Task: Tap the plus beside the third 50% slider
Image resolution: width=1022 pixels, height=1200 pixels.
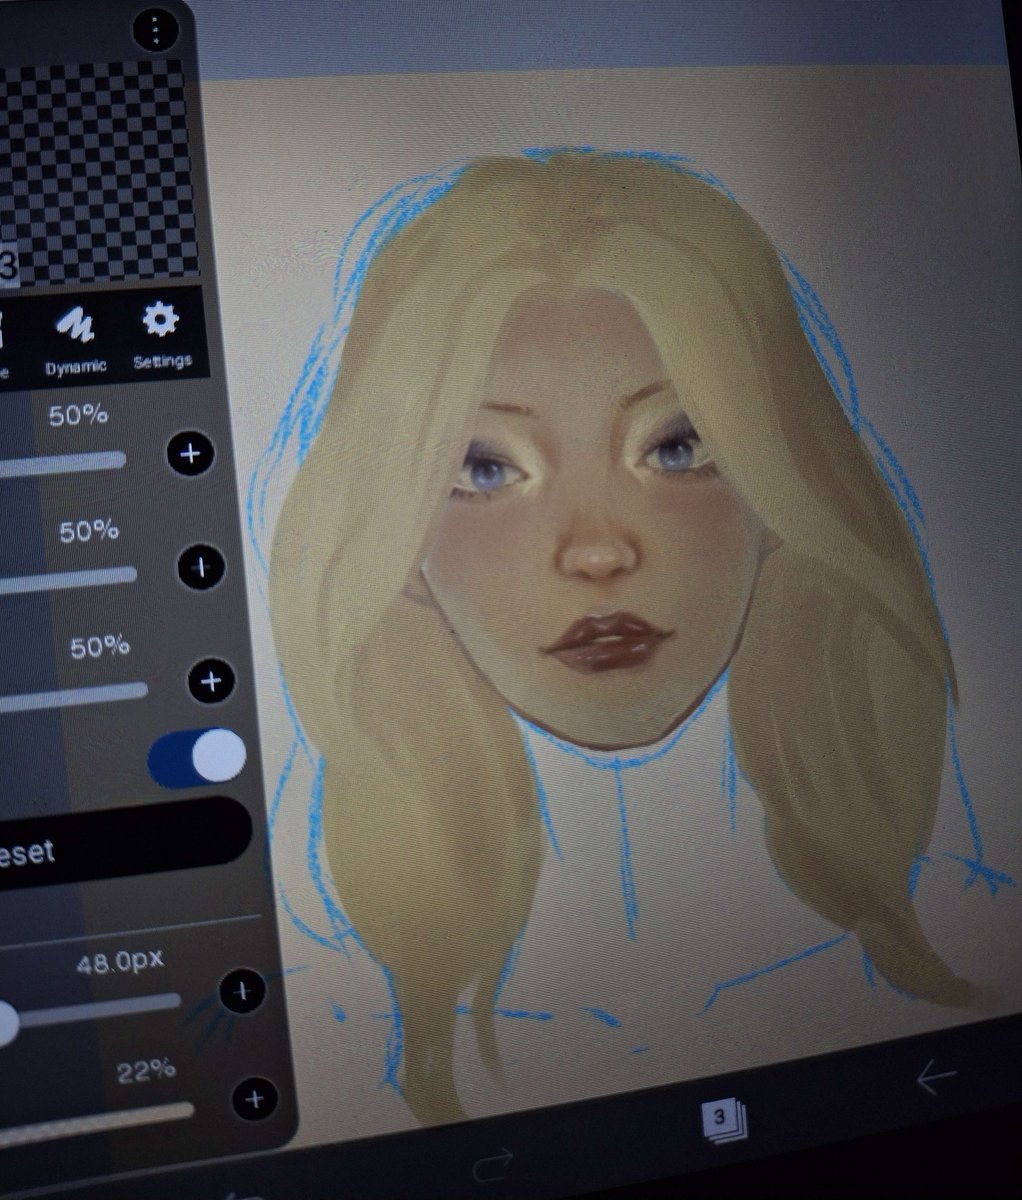Action: 211,682
